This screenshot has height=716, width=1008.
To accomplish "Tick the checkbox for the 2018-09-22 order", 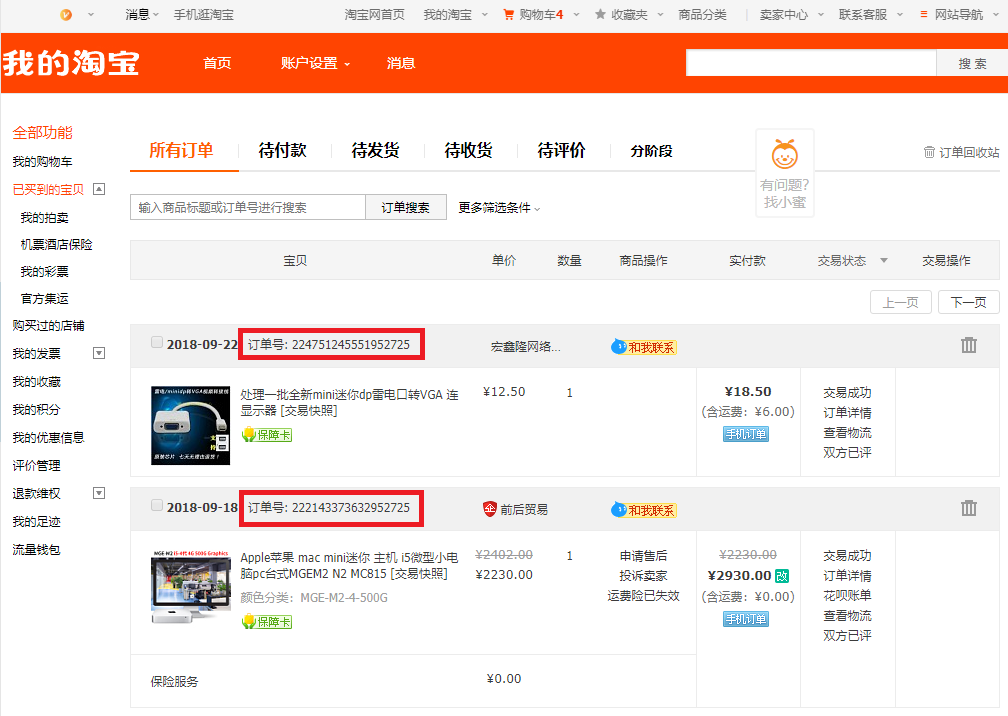I will [x=157, y=342].
